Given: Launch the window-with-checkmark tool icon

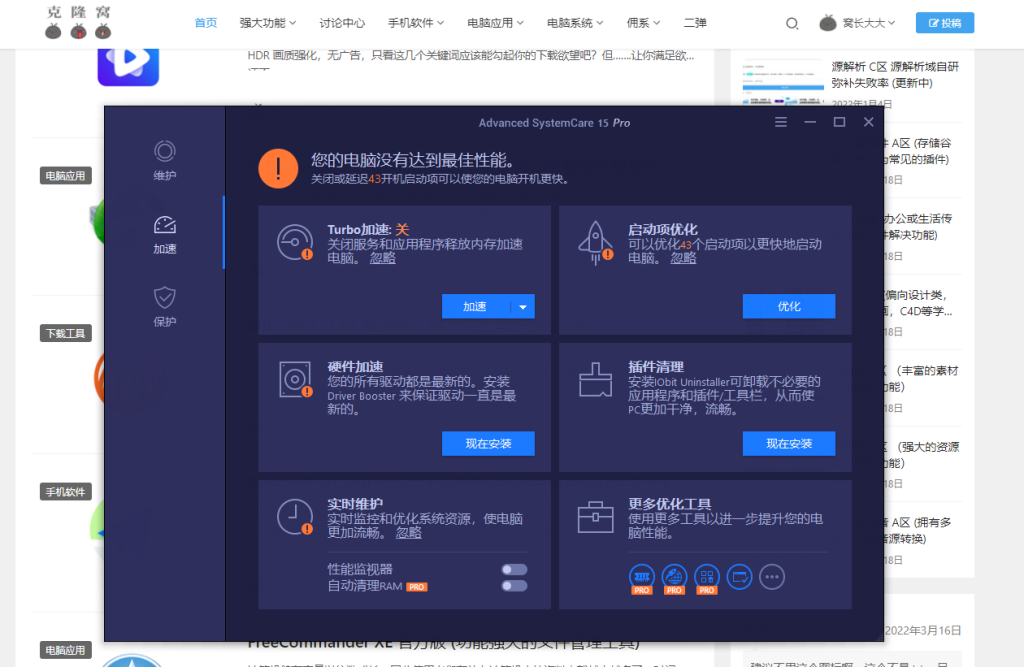Looking at the screenshot, I should click(739, 577).
